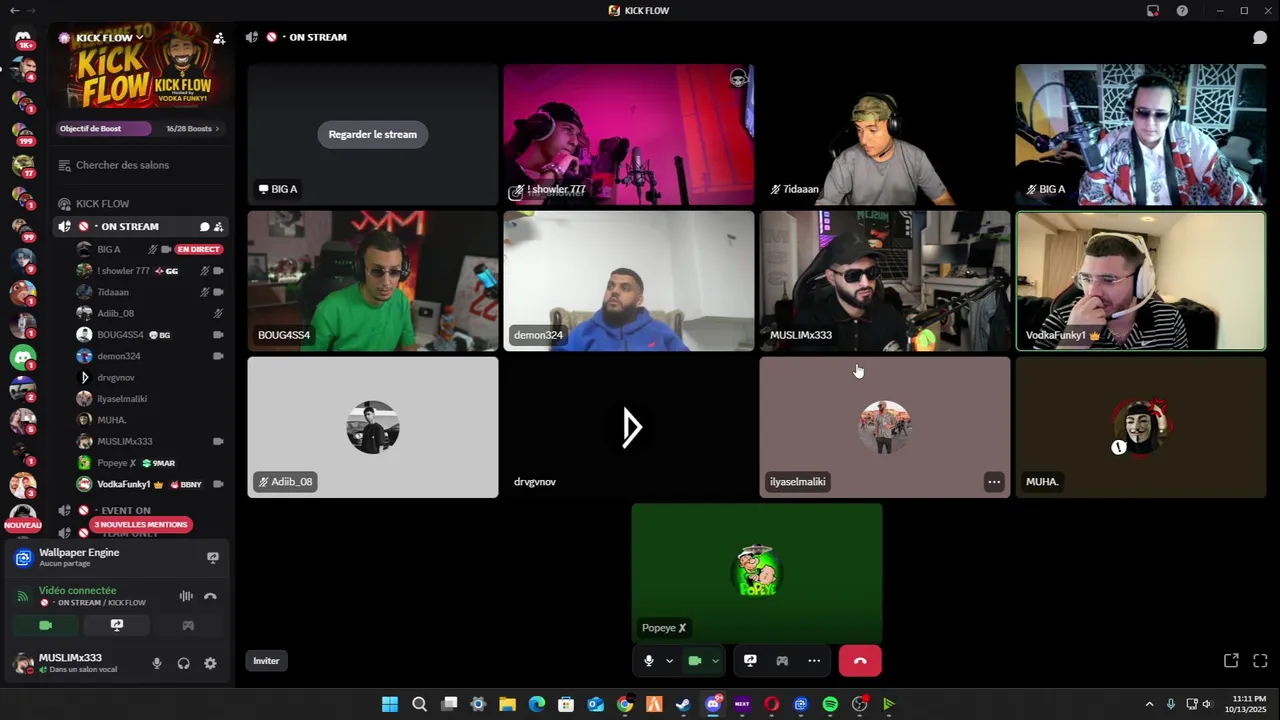
Task: Click Vidéo connectée status text
Action: pyautogui.click(x=78, y=591)
